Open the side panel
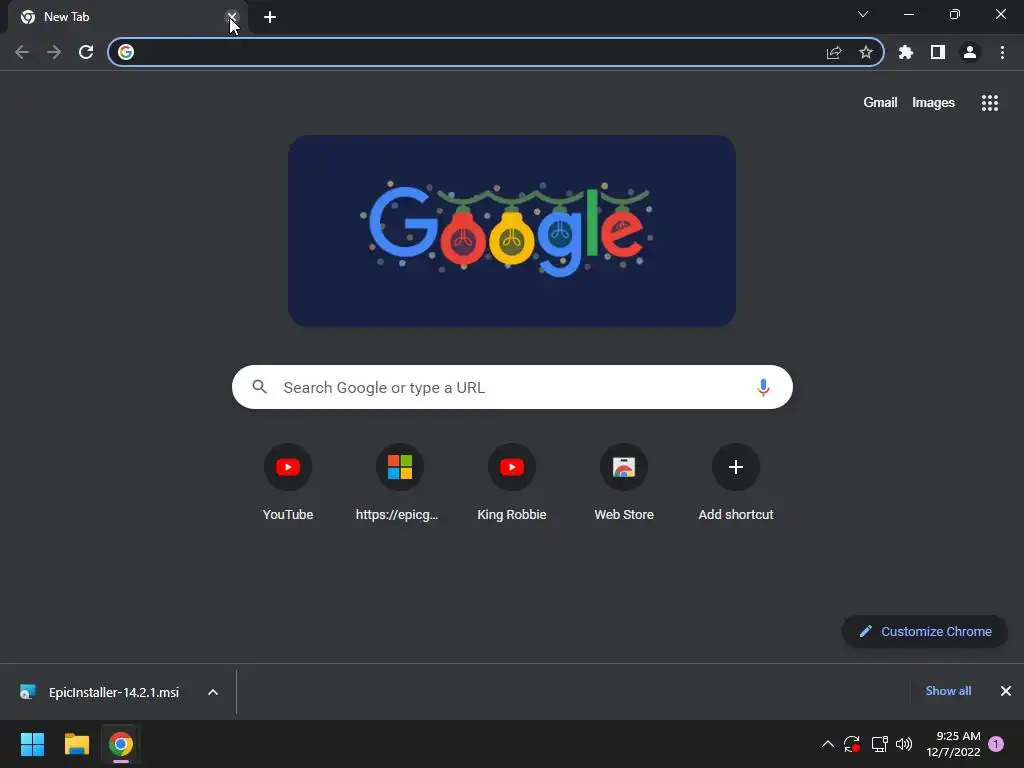Image resolution: width=1024 pixels, height=768 pixels. pos(938,52)
